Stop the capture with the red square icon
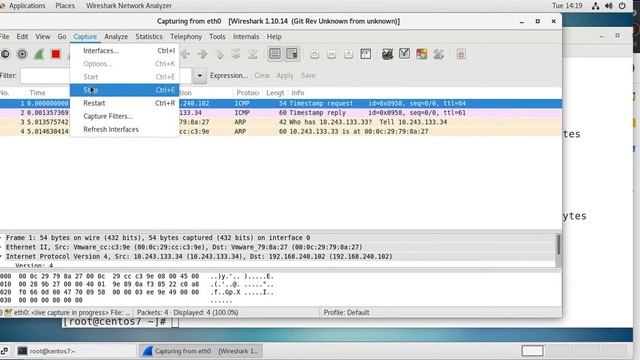Viewport: 640px width, 360px height. tap(56, 54)
